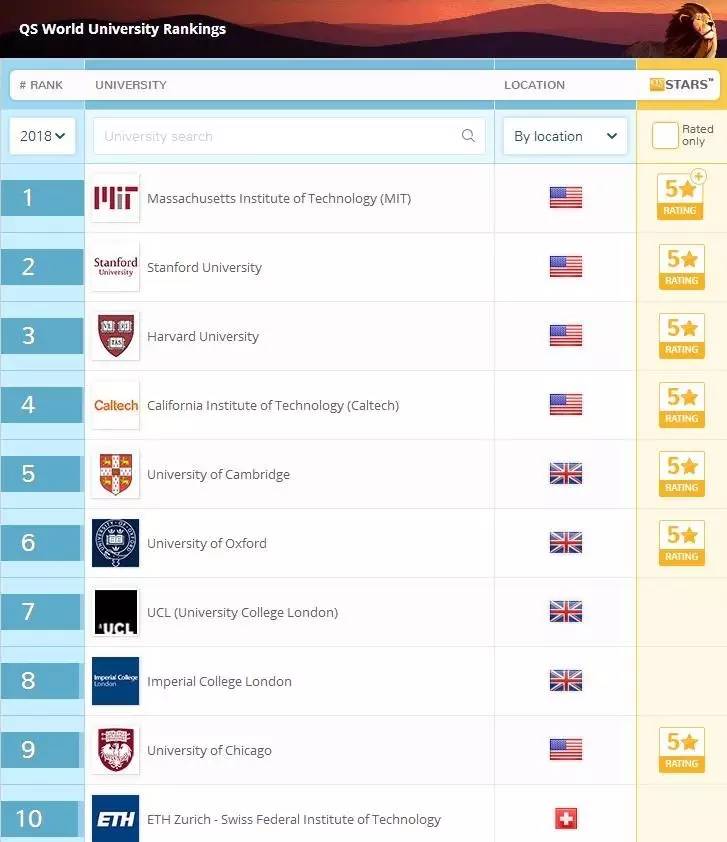Open the Harvard University link
Screen dimensions: 727x842
[x=203, y=336]
